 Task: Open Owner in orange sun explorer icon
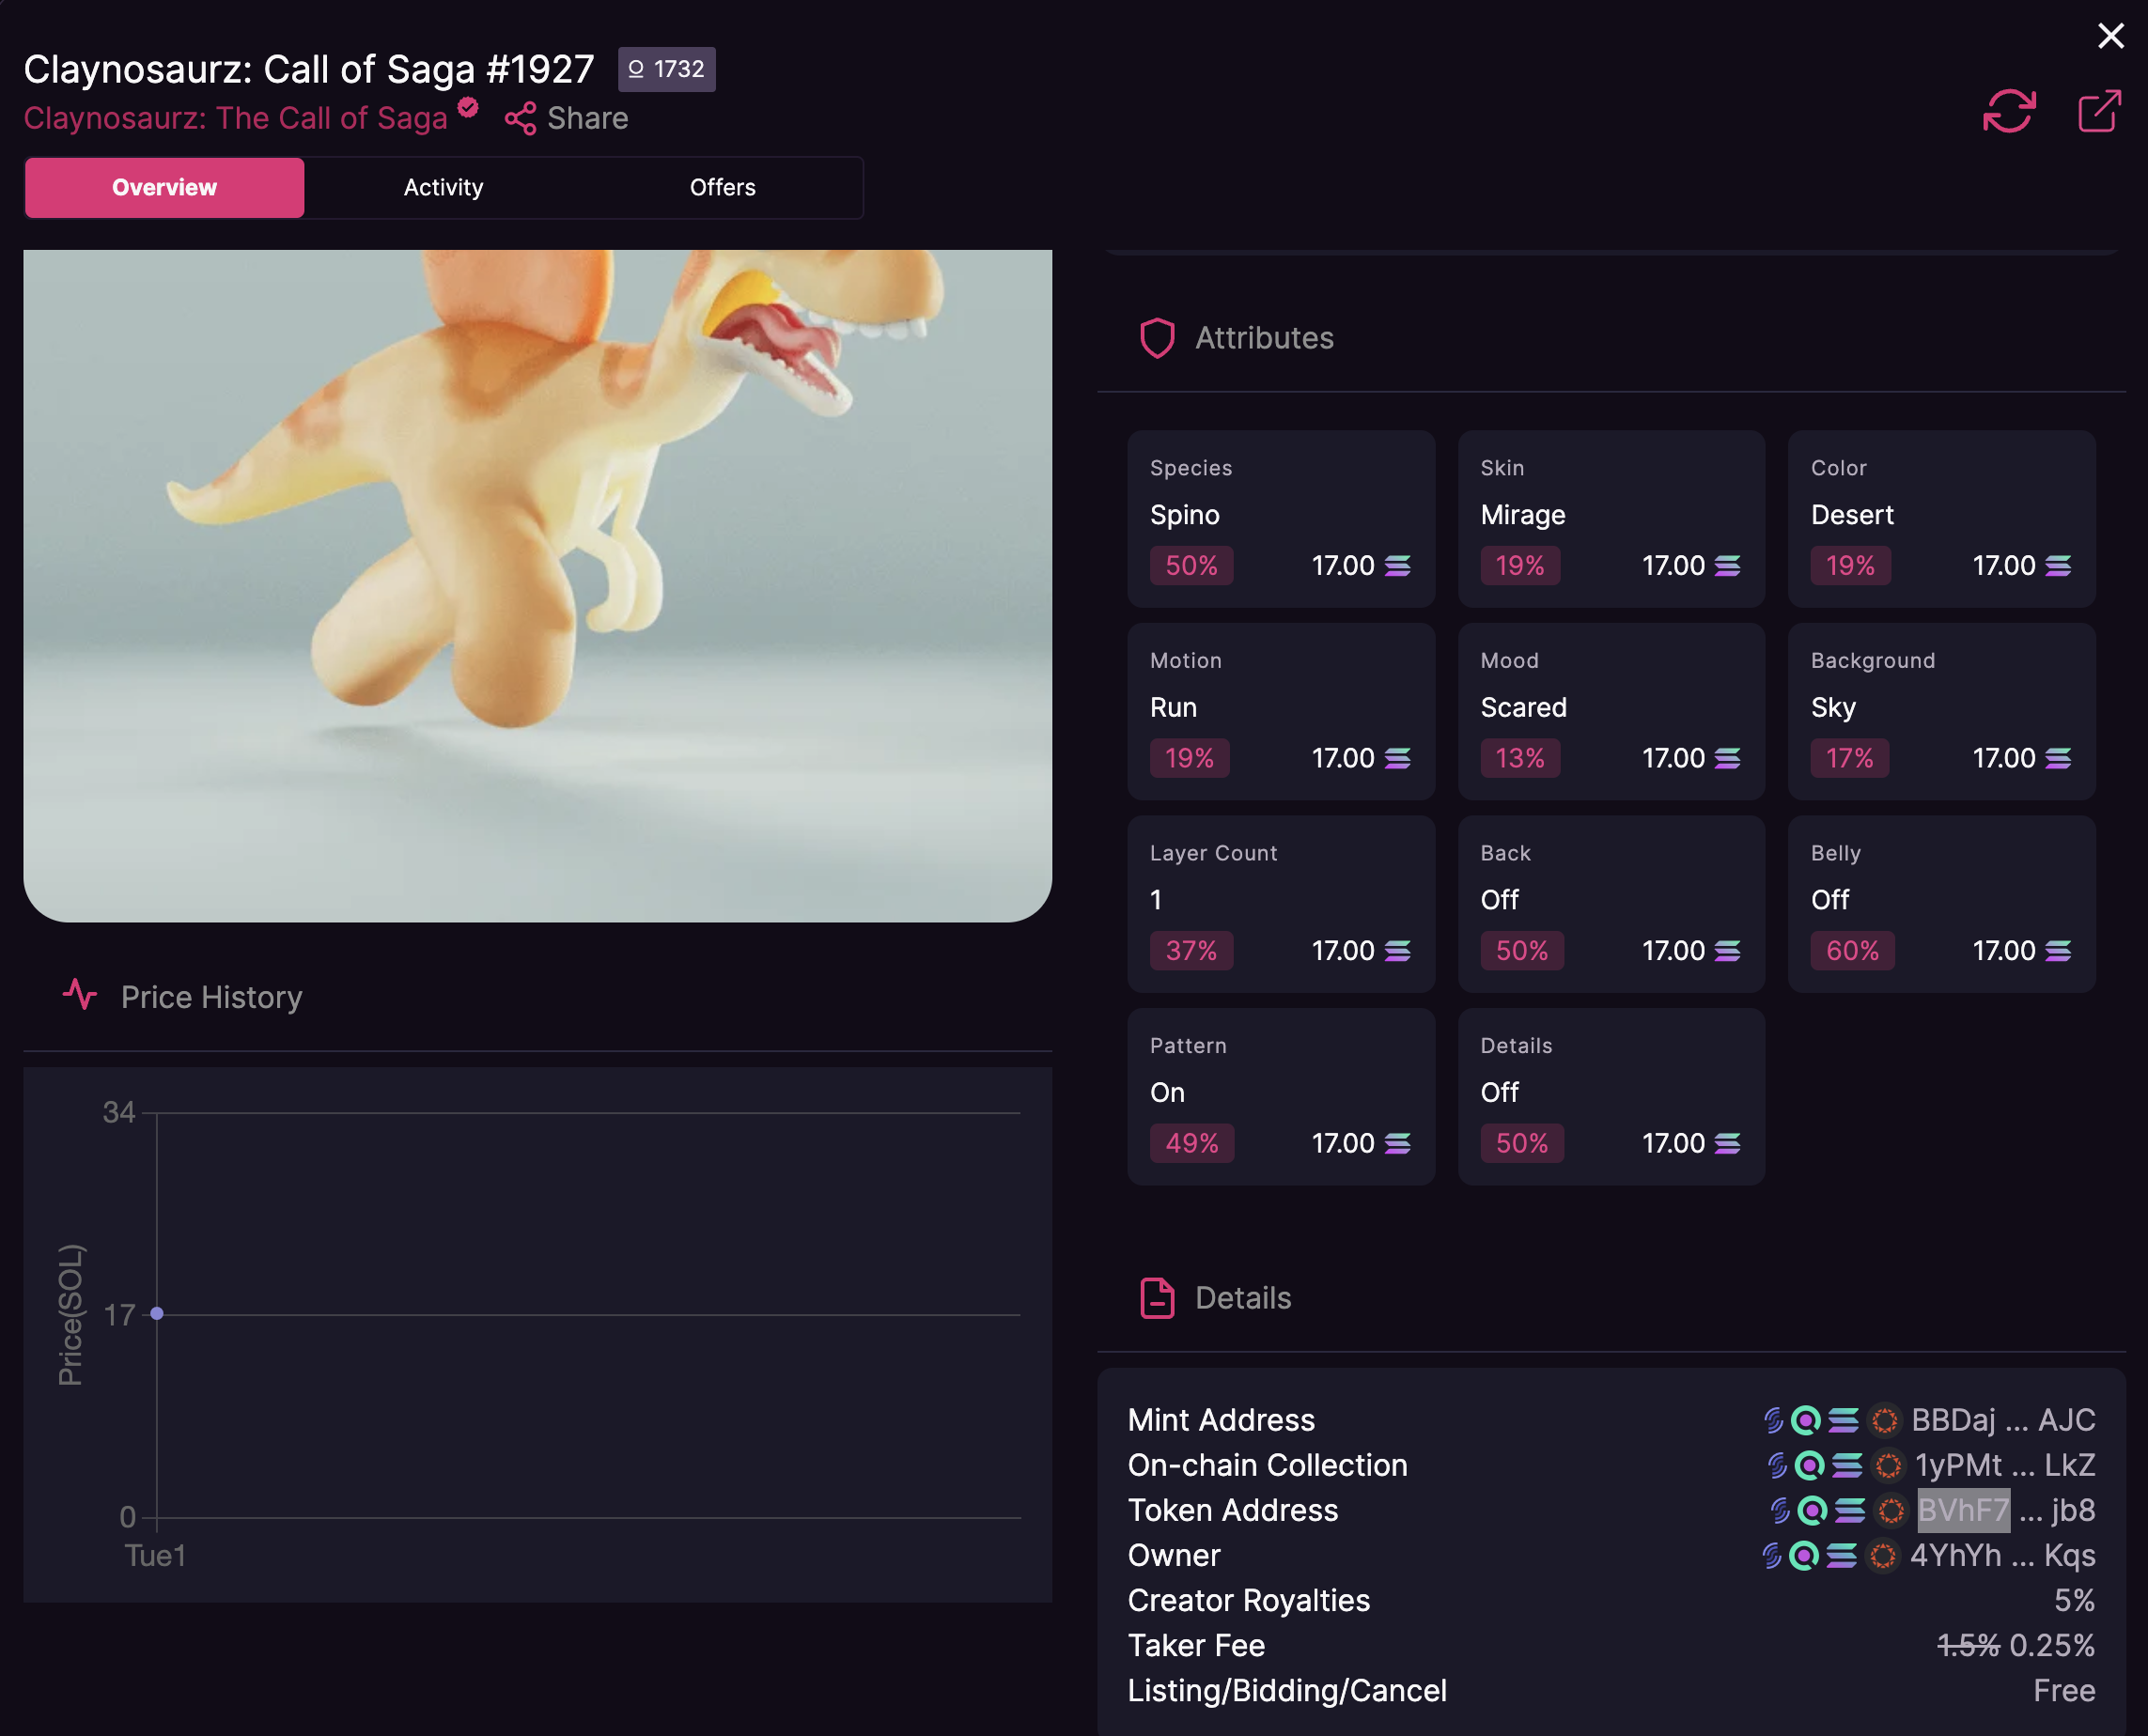[x=1882, y=1556]
